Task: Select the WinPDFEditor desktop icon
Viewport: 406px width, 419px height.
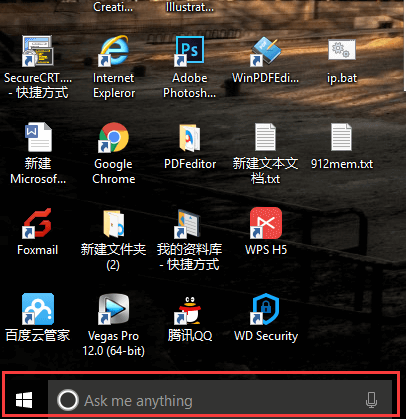Action: (266, 50)
